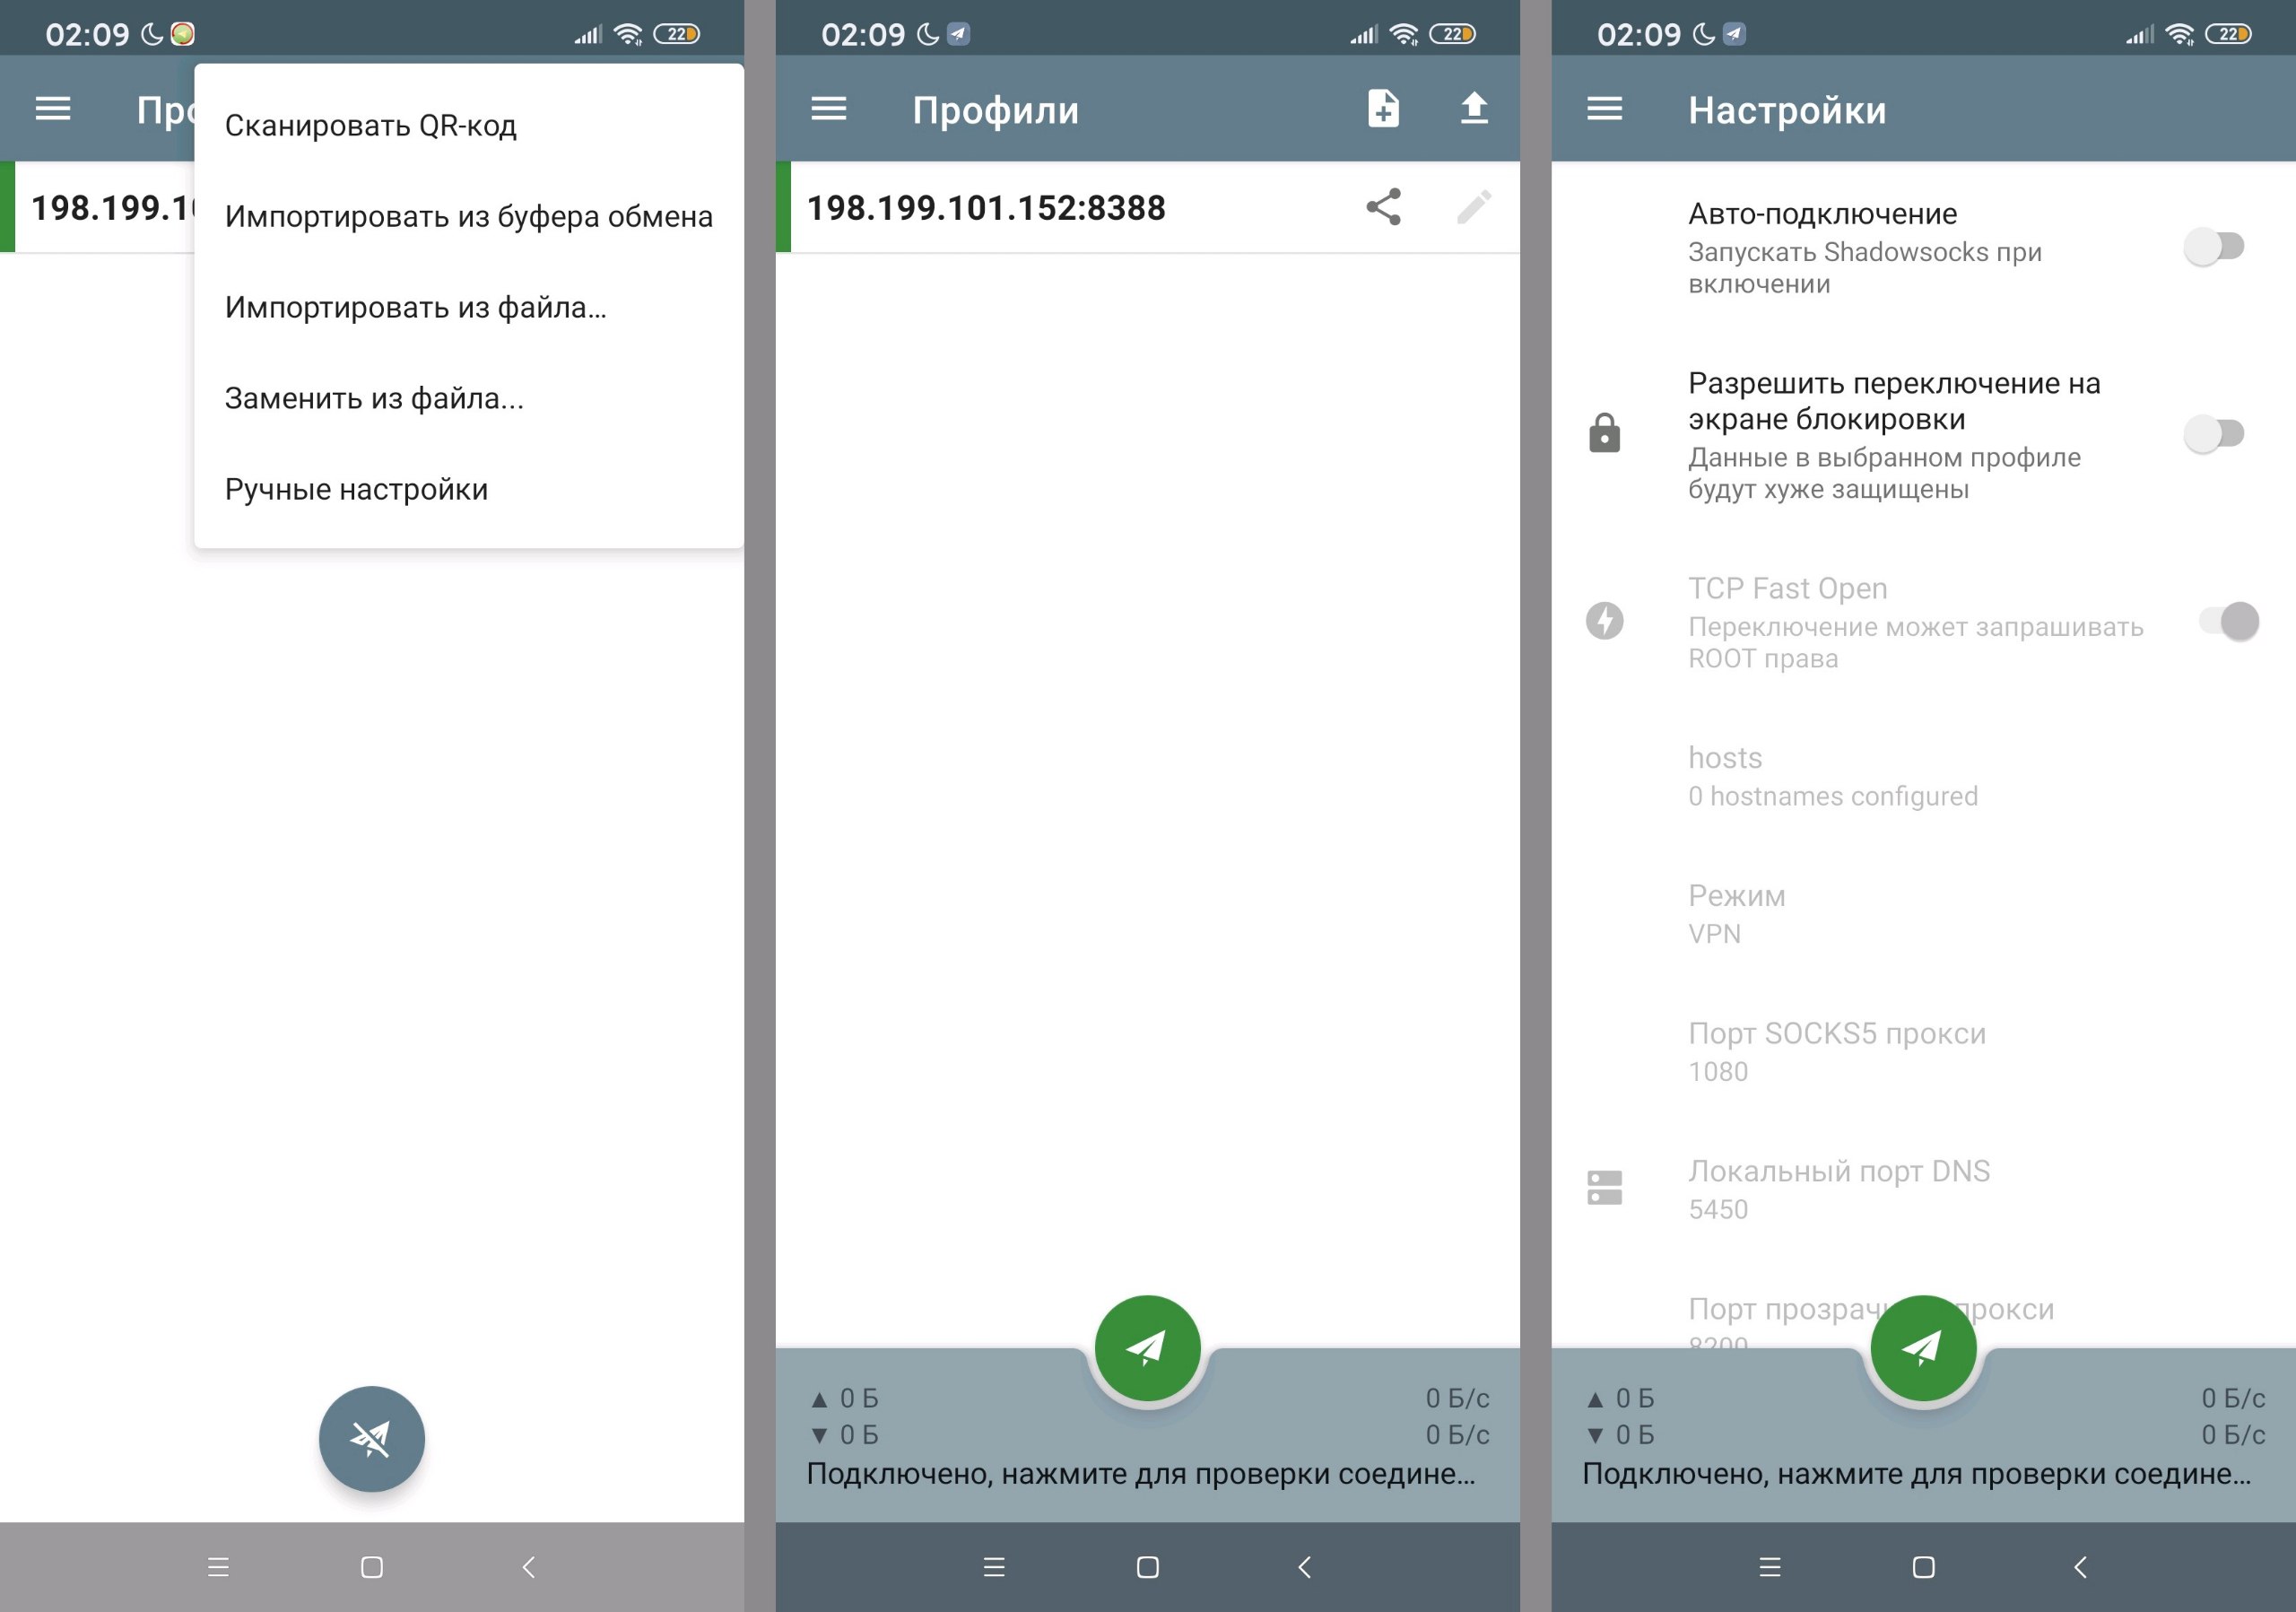Tap "Профили" title in middle screen

(996, 110)
